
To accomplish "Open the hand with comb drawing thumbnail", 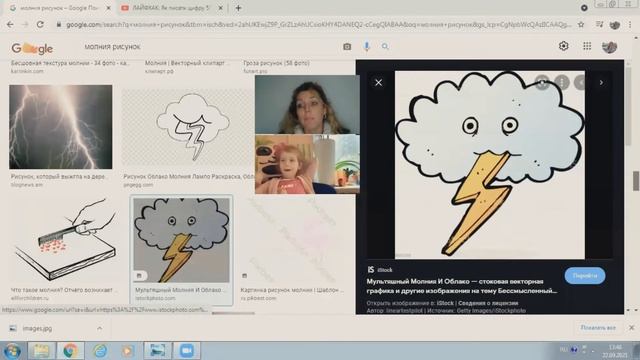I will [x=66, y=240].
